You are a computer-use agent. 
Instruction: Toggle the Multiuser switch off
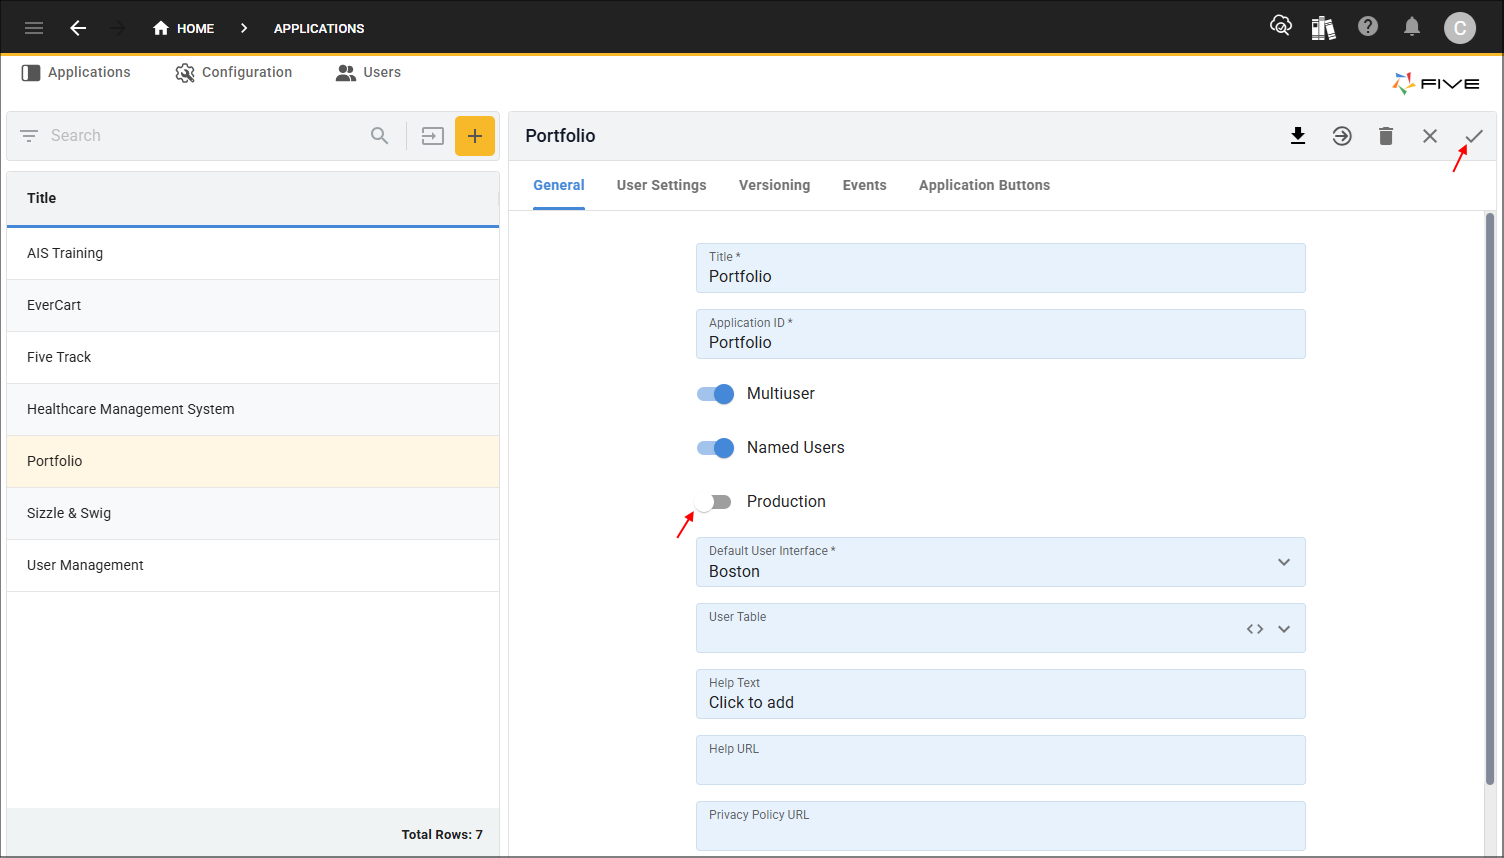tap(716, 394)
